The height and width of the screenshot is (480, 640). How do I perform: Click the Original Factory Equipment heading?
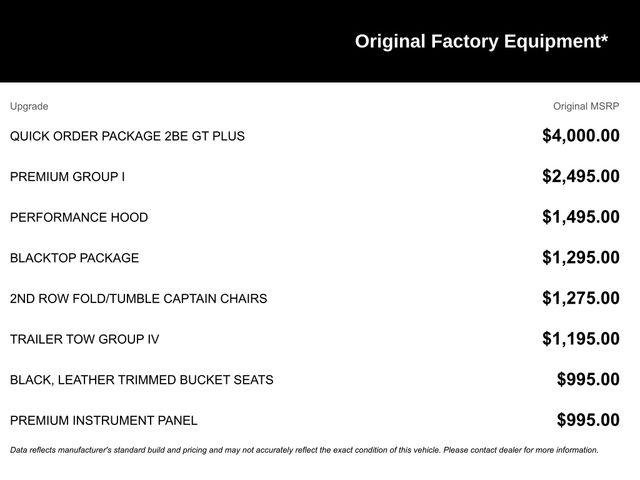(x=481, y=41)
